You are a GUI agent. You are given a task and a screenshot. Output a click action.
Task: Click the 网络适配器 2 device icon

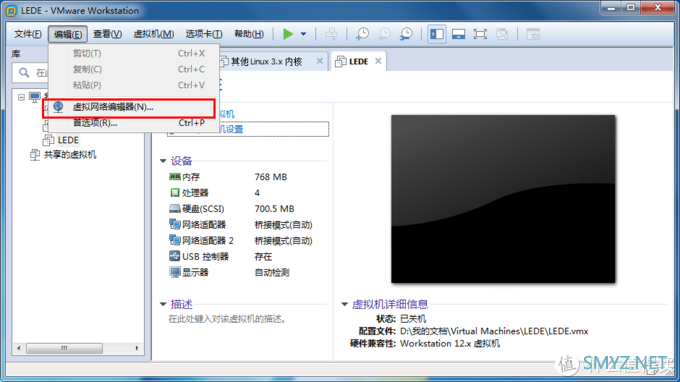(x=174, y=240)
